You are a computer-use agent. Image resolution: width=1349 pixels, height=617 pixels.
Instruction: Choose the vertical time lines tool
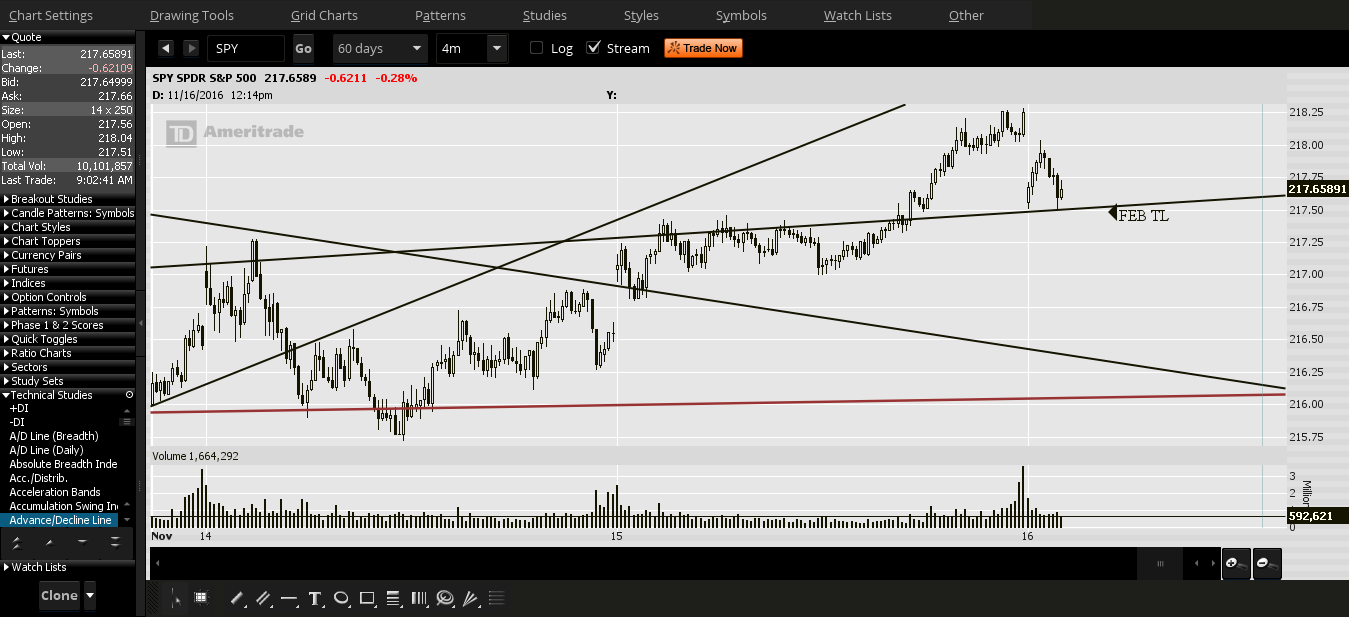pos(419,598)
